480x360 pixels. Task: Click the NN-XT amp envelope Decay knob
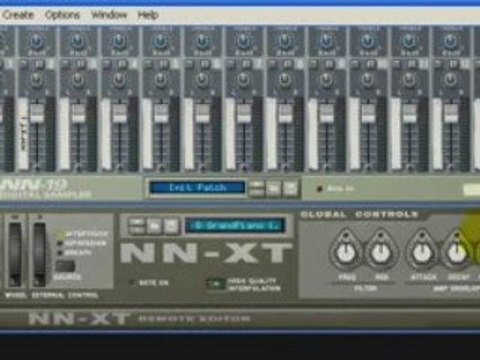457,253
